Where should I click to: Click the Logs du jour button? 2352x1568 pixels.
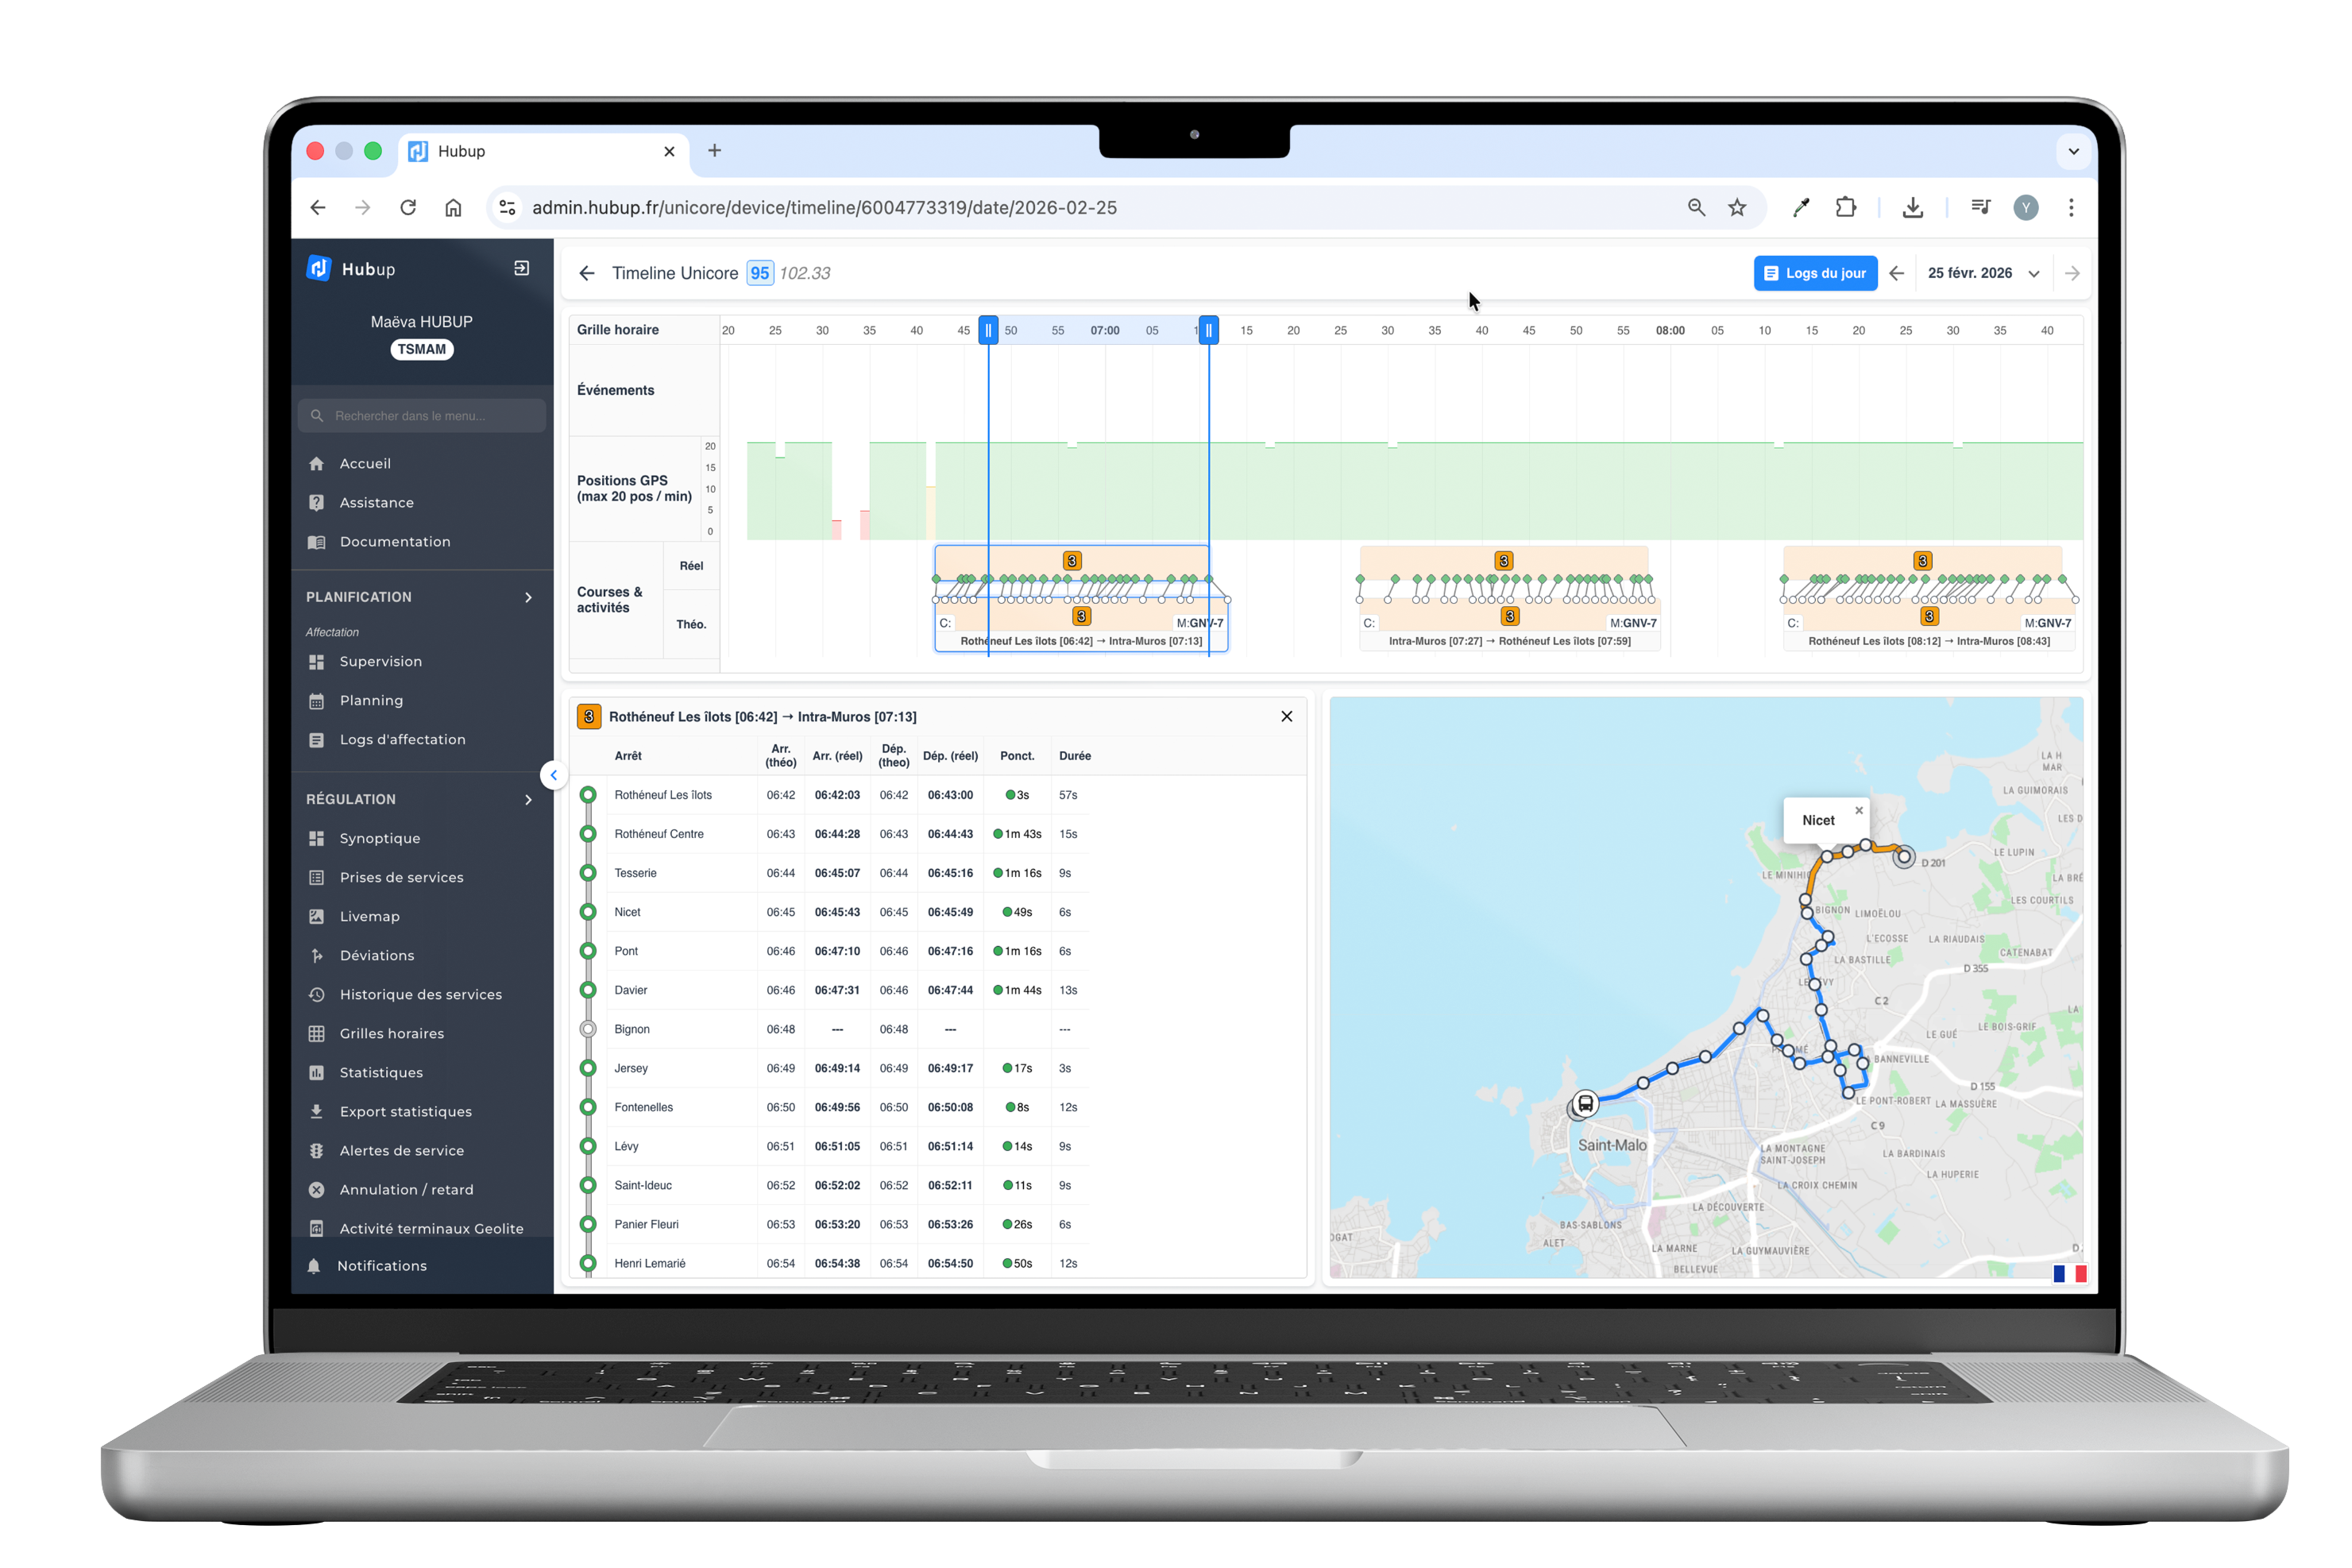(1815, 273)
